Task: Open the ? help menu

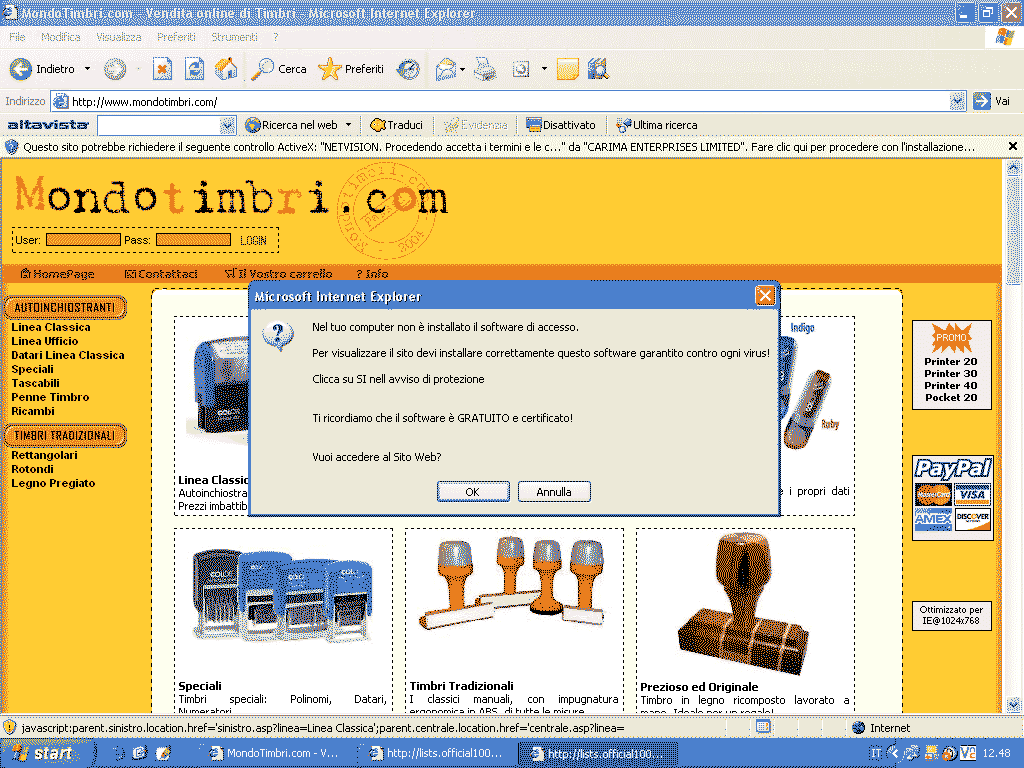Action: [276, 37]
